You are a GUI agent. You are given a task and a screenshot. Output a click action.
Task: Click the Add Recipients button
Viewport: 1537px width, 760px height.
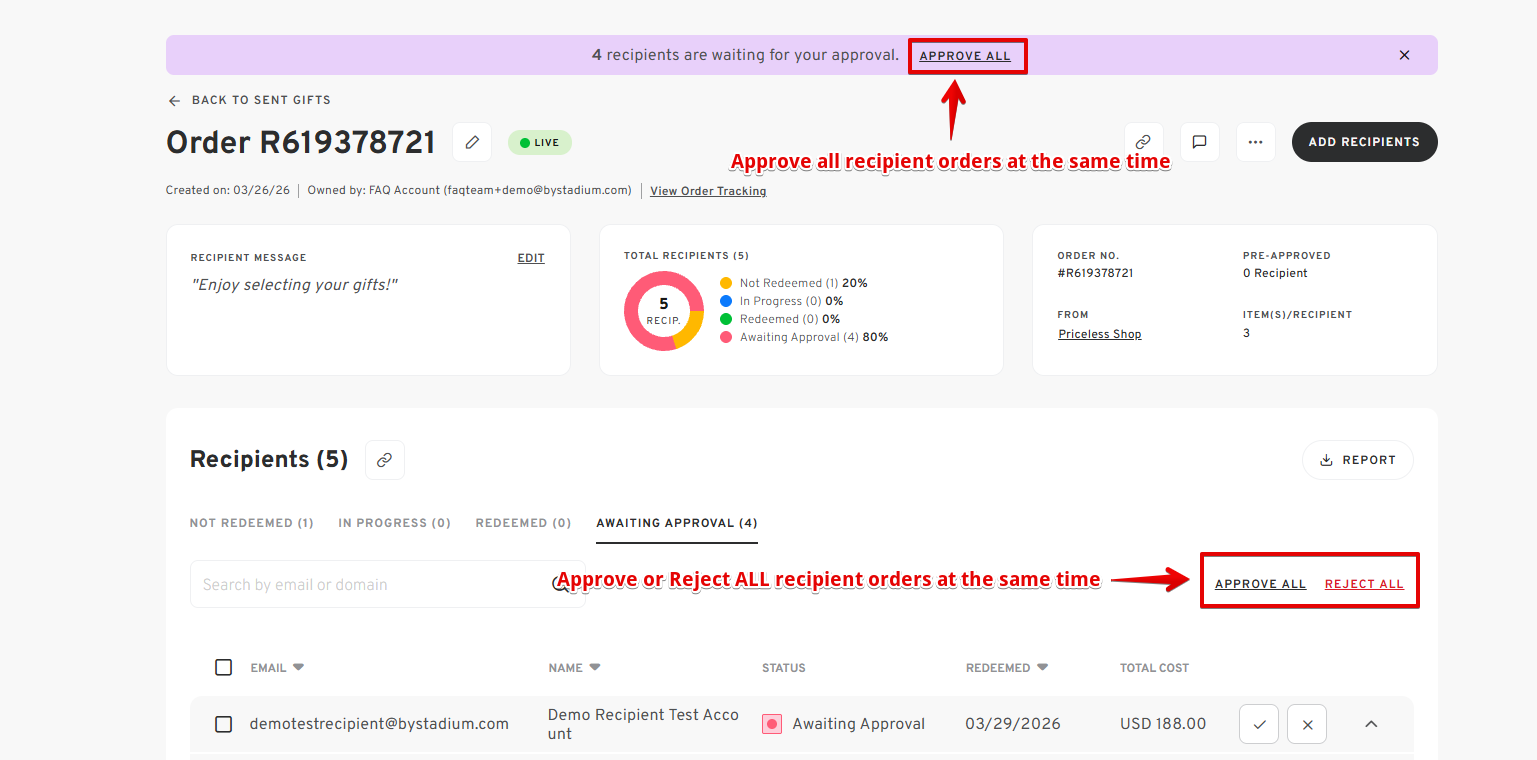click(x=1364, y=142)
